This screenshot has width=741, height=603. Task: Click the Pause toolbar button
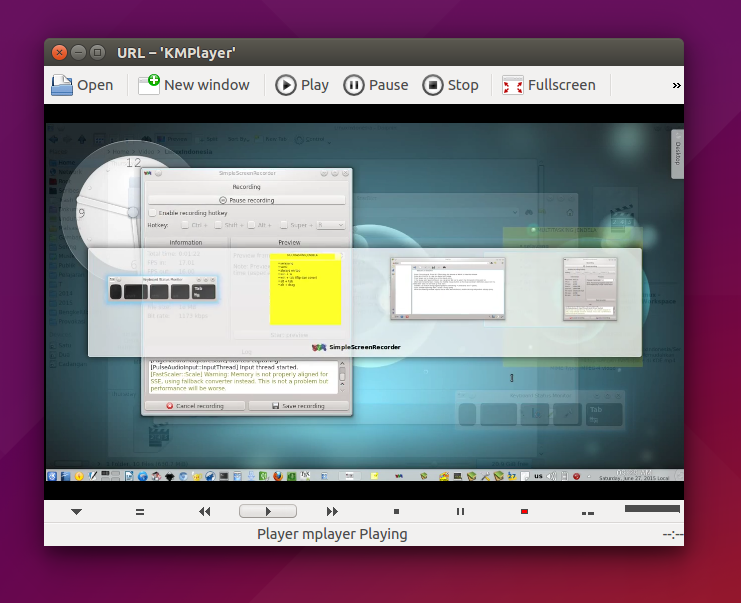[376, 85]
